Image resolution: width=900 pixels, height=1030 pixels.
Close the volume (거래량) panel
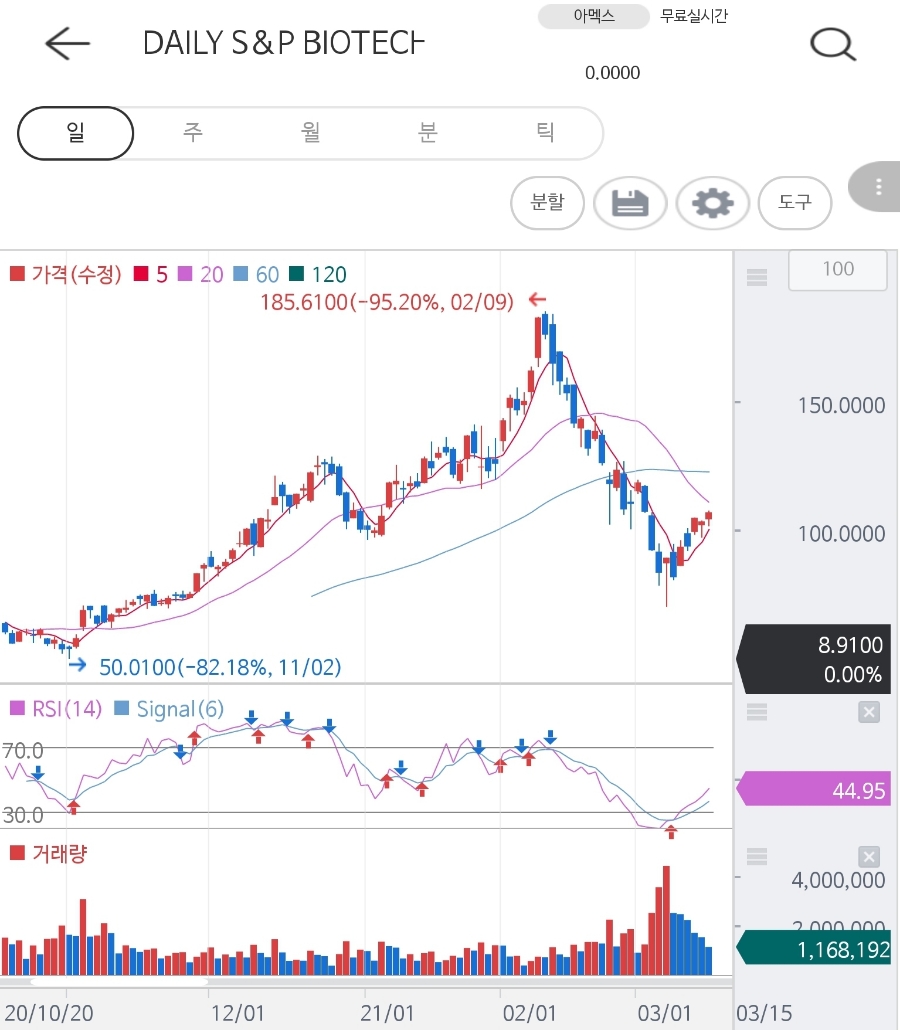point(869,857)
